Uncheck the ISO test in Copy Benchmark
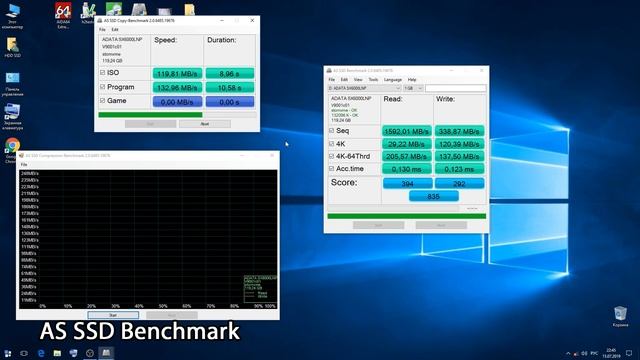 pos(102,73)
